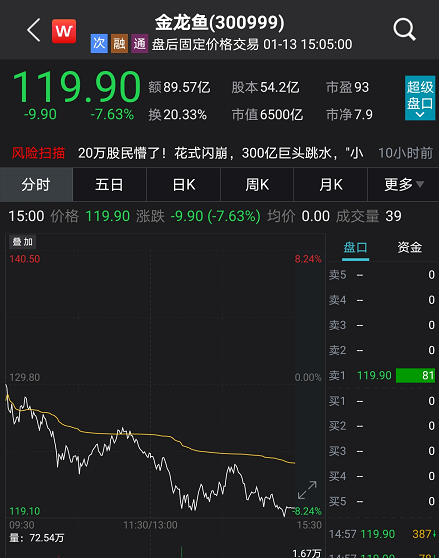This screenshot has width=439, height=558.
Task: Select the 买3 order row
Action: coord(382,451)
